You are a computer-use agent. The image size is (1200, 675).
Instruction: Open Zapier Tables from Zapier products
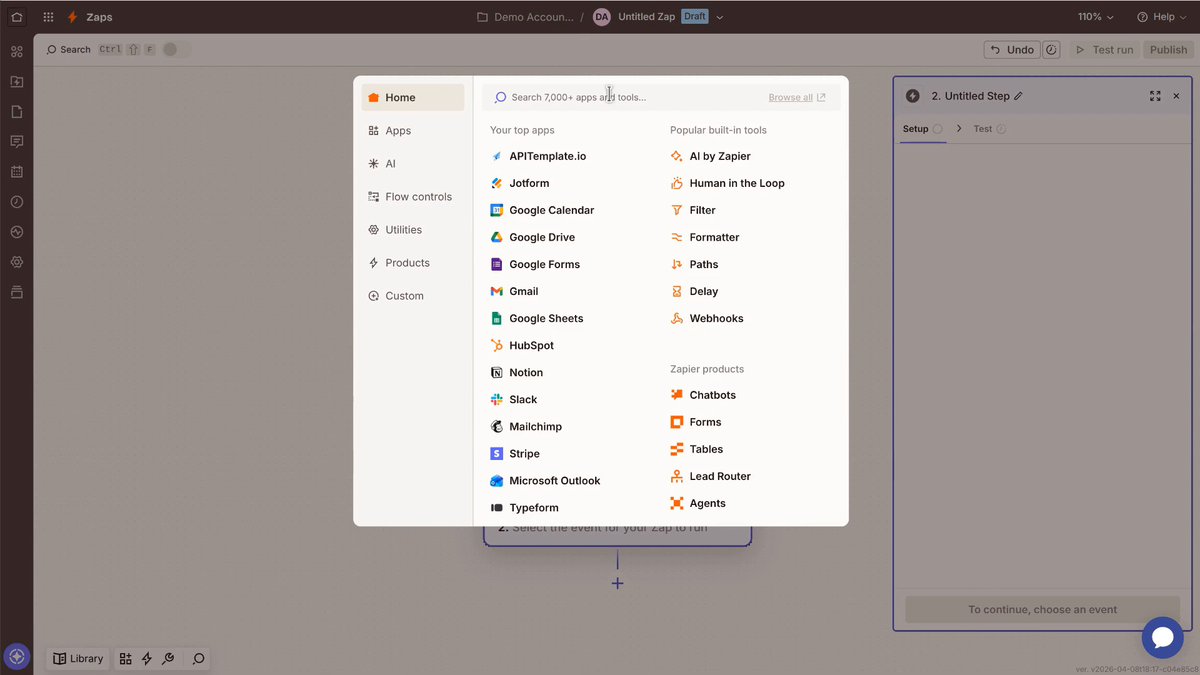pyautogui.click(x=705, y=448)
